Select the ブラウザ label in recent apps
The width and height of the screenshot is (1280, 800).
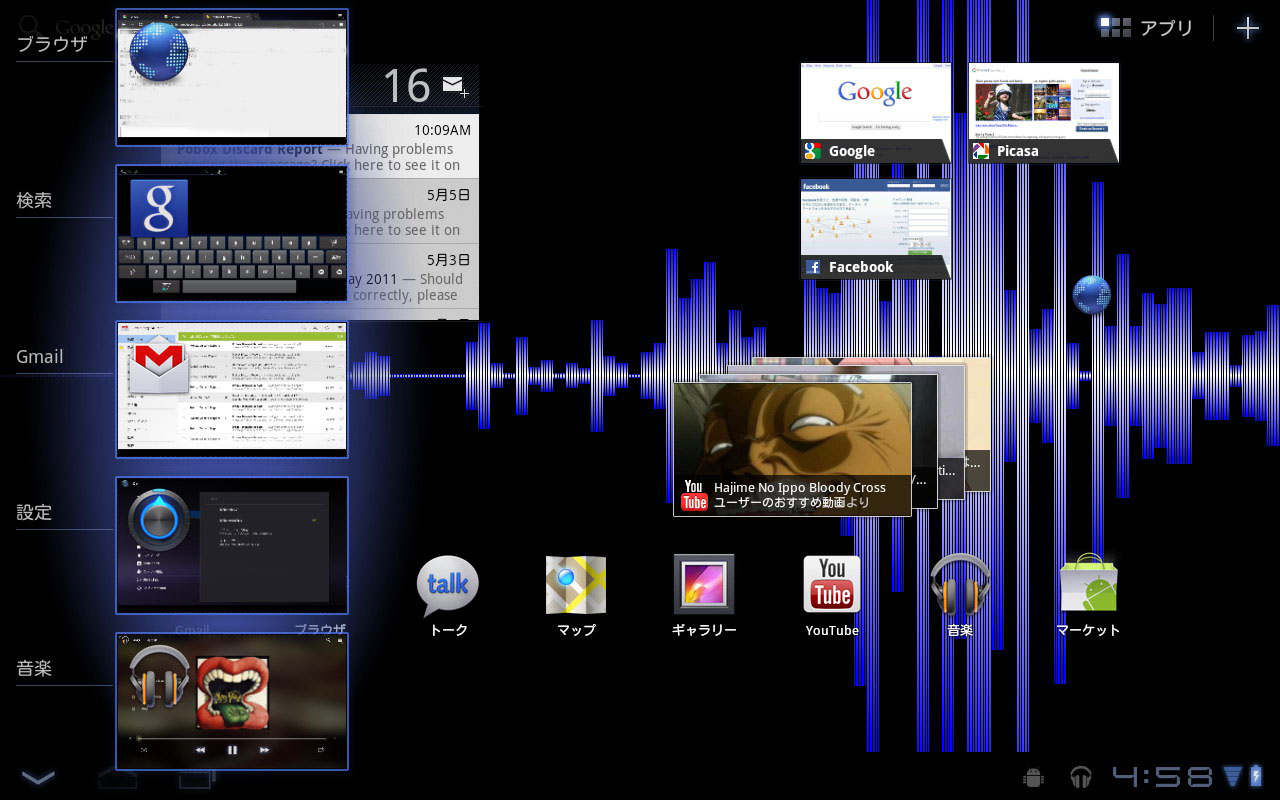(x=53, y=44)
